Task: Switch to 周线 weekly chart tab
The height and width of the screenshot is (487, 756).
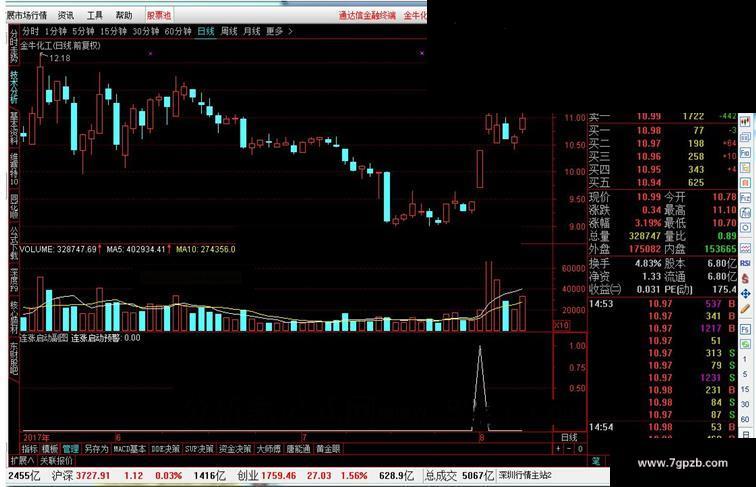Action: click(x=229, y=31)
